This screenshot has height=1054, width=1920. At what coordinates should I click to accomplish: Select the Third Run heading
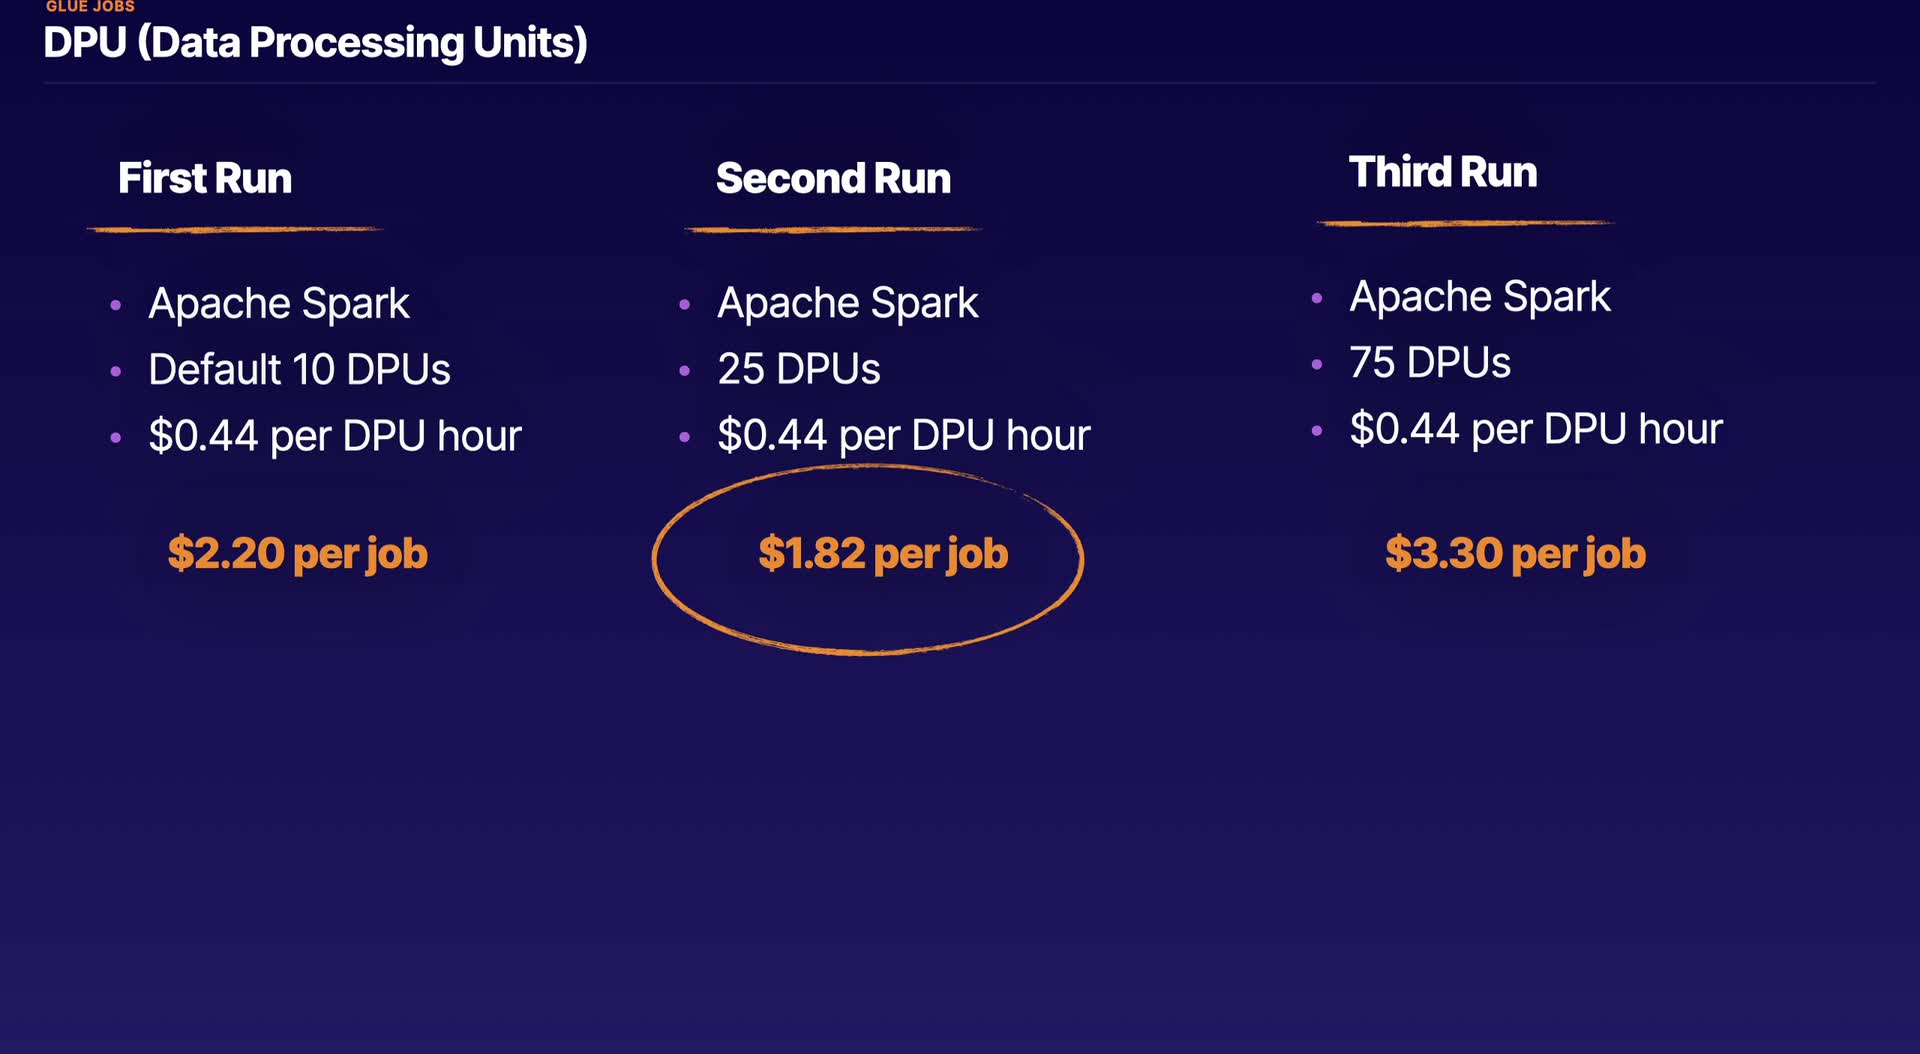click(x=1442, y=172)
